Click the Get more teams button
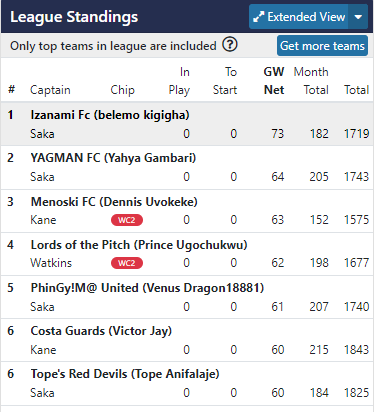375x412 pixels. (322, 46)
